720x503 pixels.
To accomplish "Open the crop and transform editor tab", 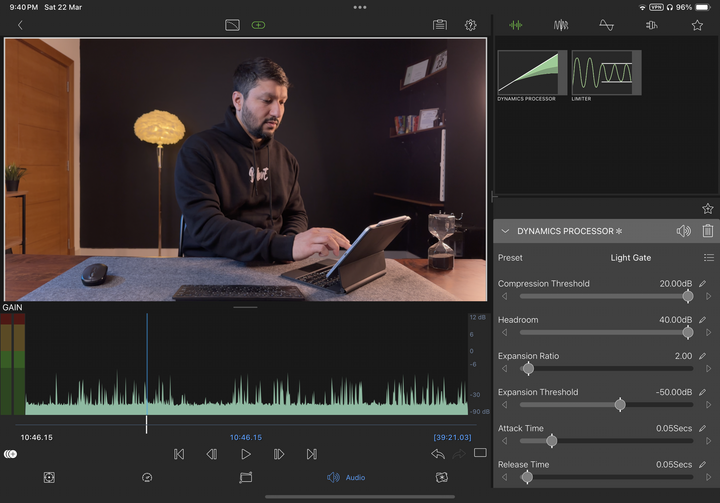I will pyautogui.click(x=246, y=477).
